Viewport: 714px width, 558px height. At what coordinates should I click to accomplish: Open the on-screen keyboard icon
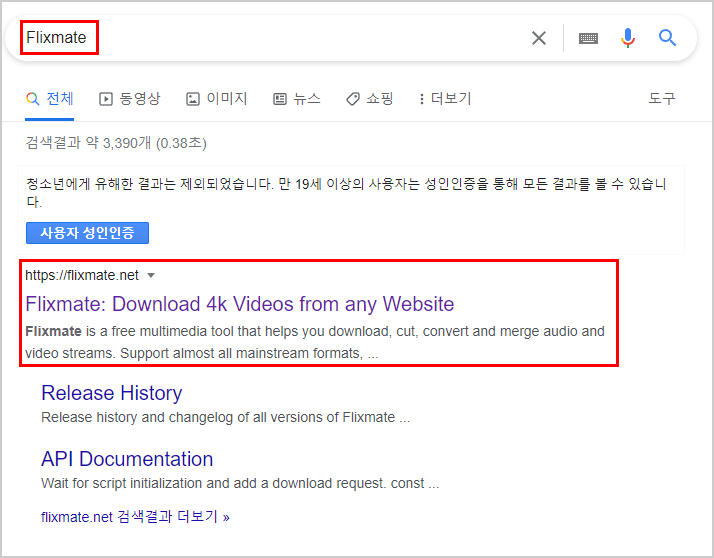[588, 38]
